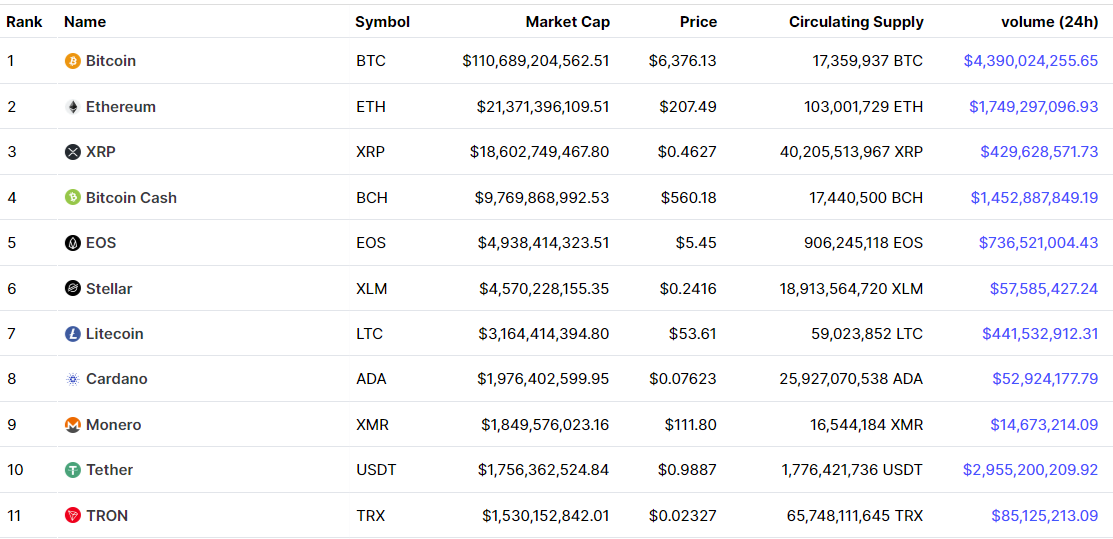The width and height of the screenshot is (1113, 539).
Task: Open the Ethereum name link
Action: [x=121, y=107]
